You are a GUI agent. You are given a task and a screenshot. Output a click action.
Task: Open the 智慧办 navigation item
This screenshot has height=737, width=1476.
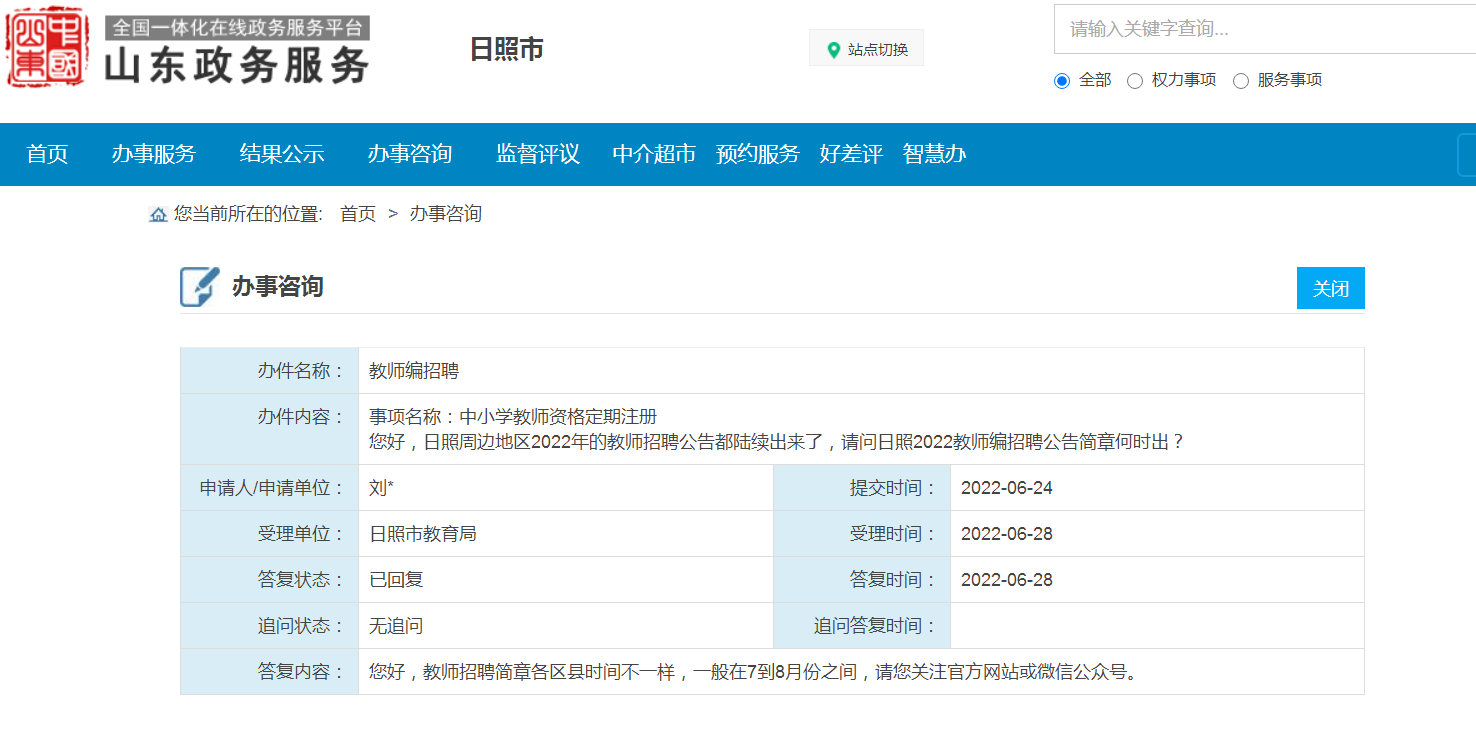934,154
